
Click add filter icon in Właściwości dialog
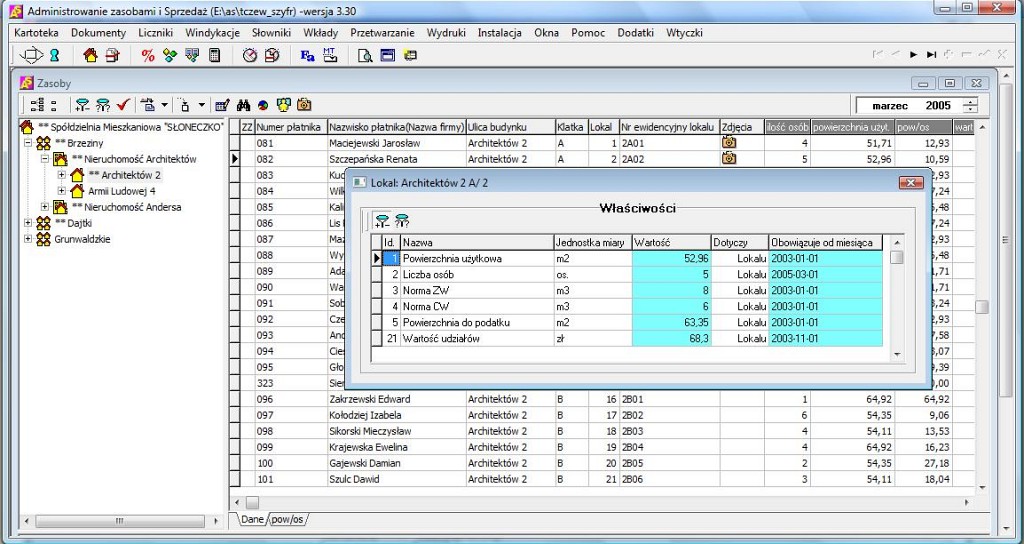tap(382, 221)
